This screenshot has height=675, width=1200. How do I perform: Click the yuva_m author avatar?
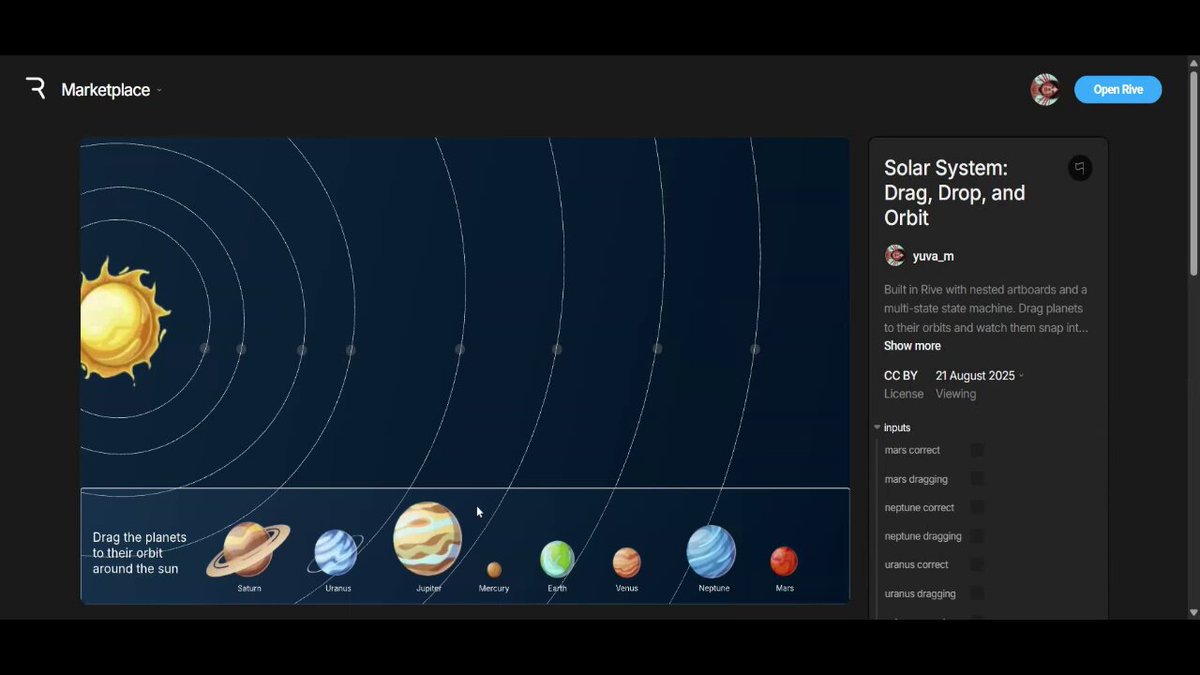pos(895,256)
